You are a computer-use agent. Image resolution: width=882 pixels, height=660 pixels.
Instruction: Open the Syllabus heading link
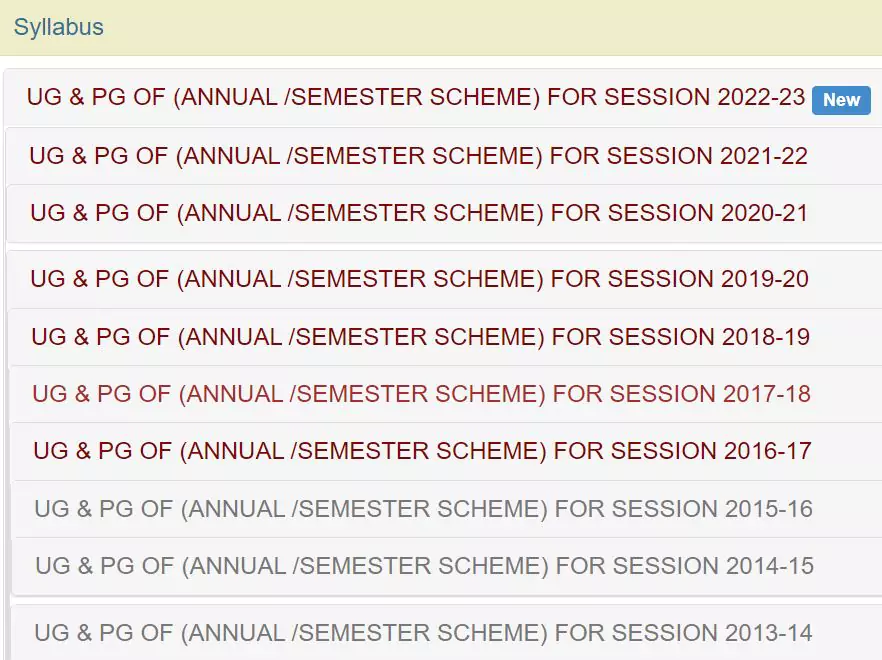pyautogui.click(x=58, y=27)
